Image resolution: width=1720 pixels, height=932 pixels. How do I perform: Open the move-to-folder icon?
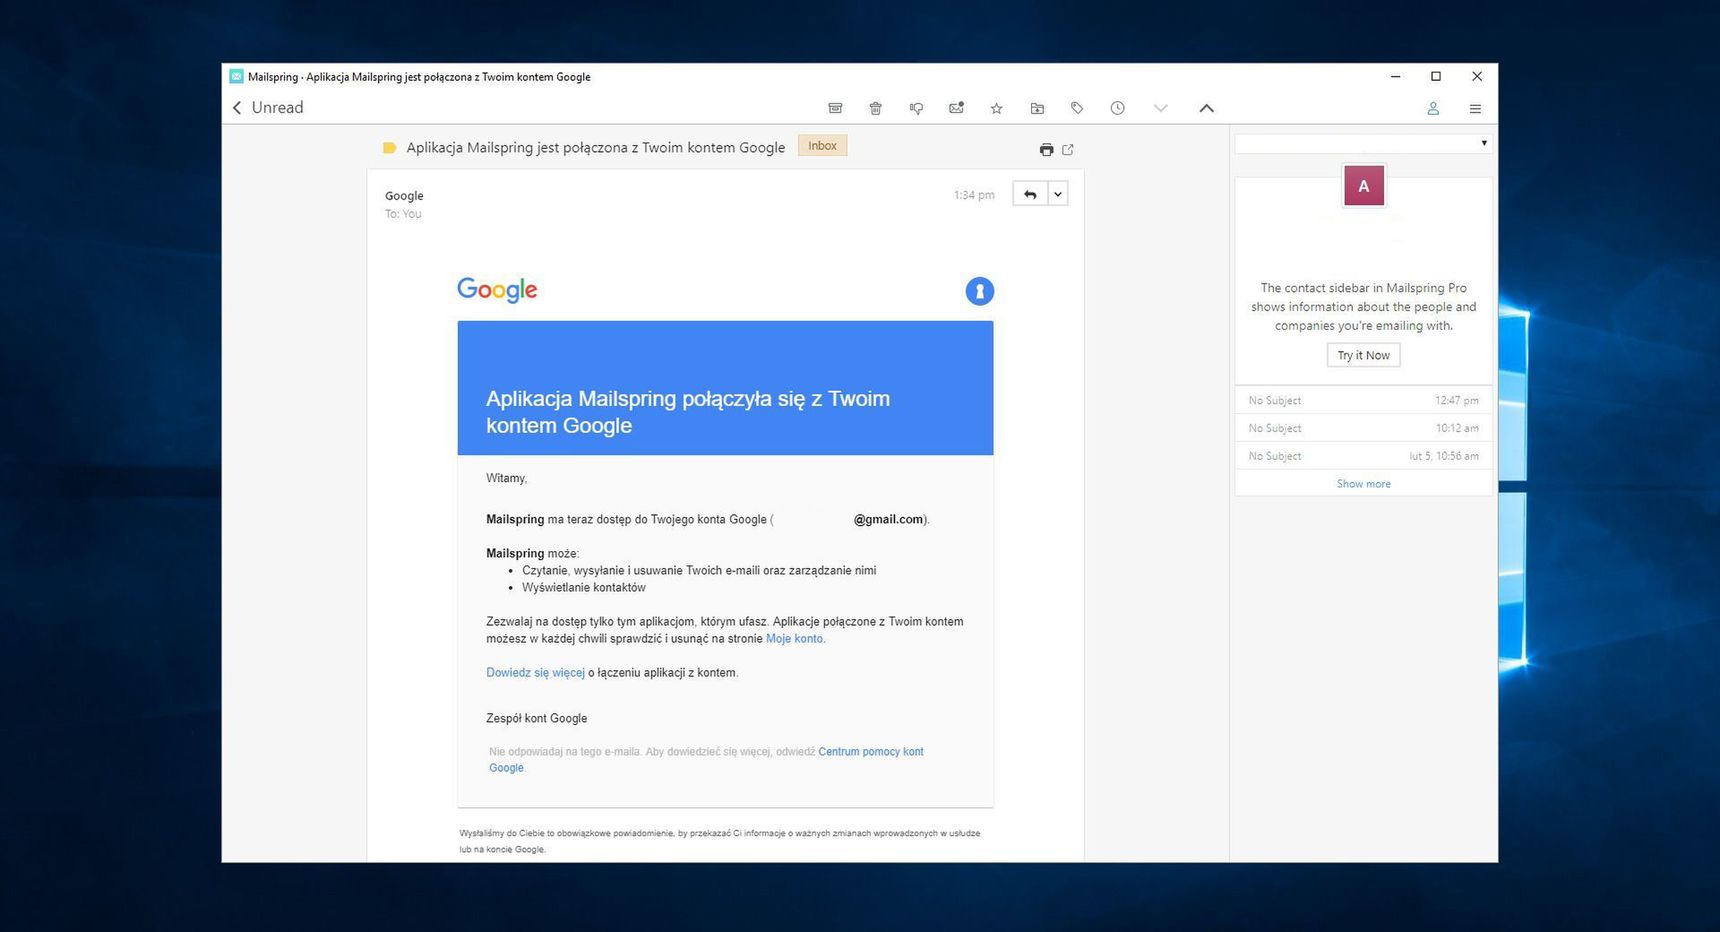pyautogui.click(x=1037, y=108)
